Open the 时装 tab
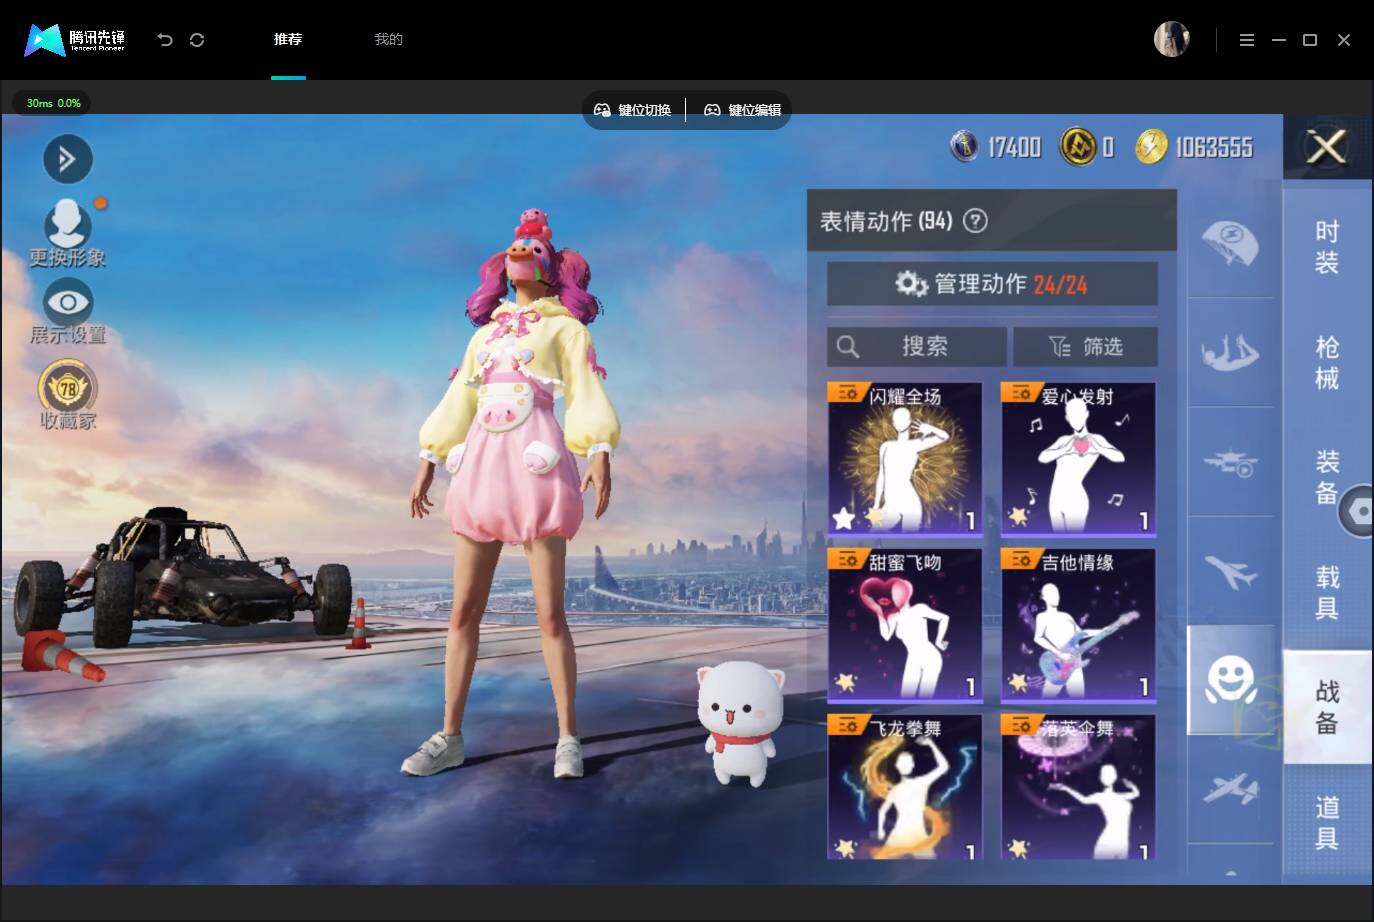1374x922 pixels. pos(1327,247)
